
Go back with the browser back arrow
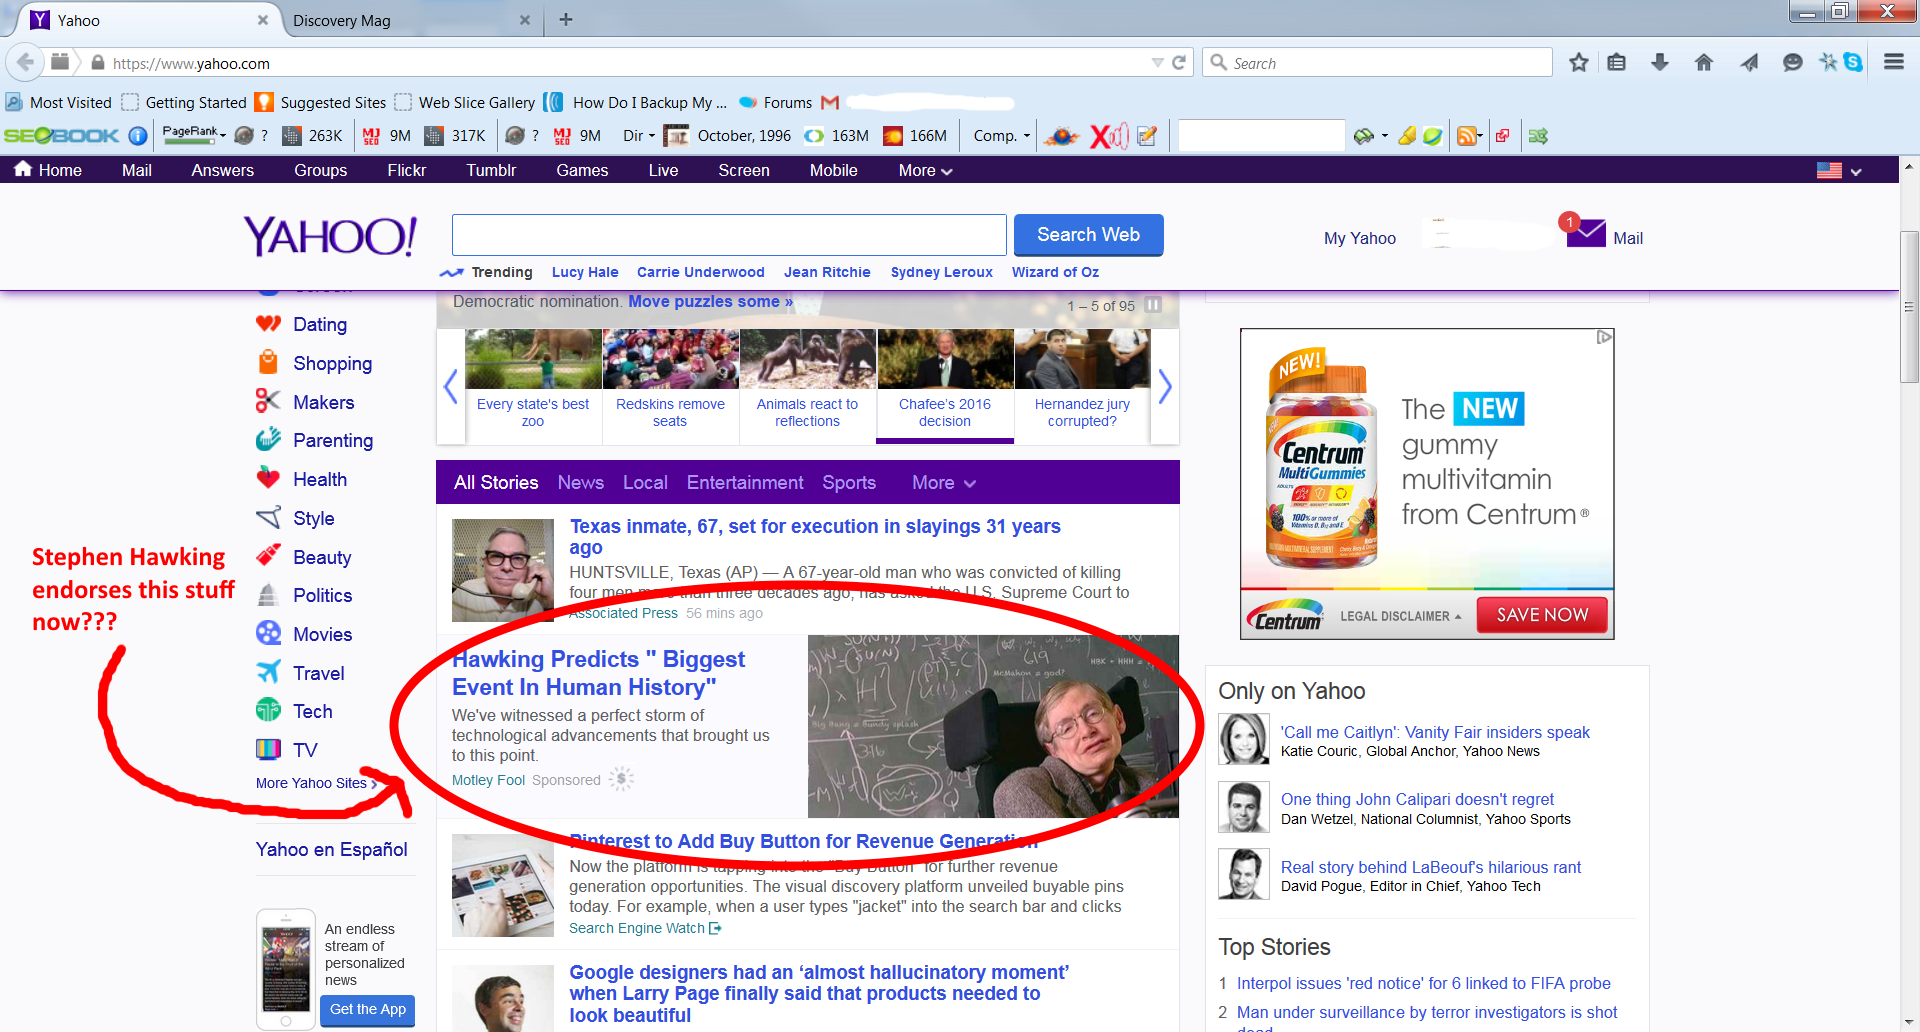click(25, 62)
